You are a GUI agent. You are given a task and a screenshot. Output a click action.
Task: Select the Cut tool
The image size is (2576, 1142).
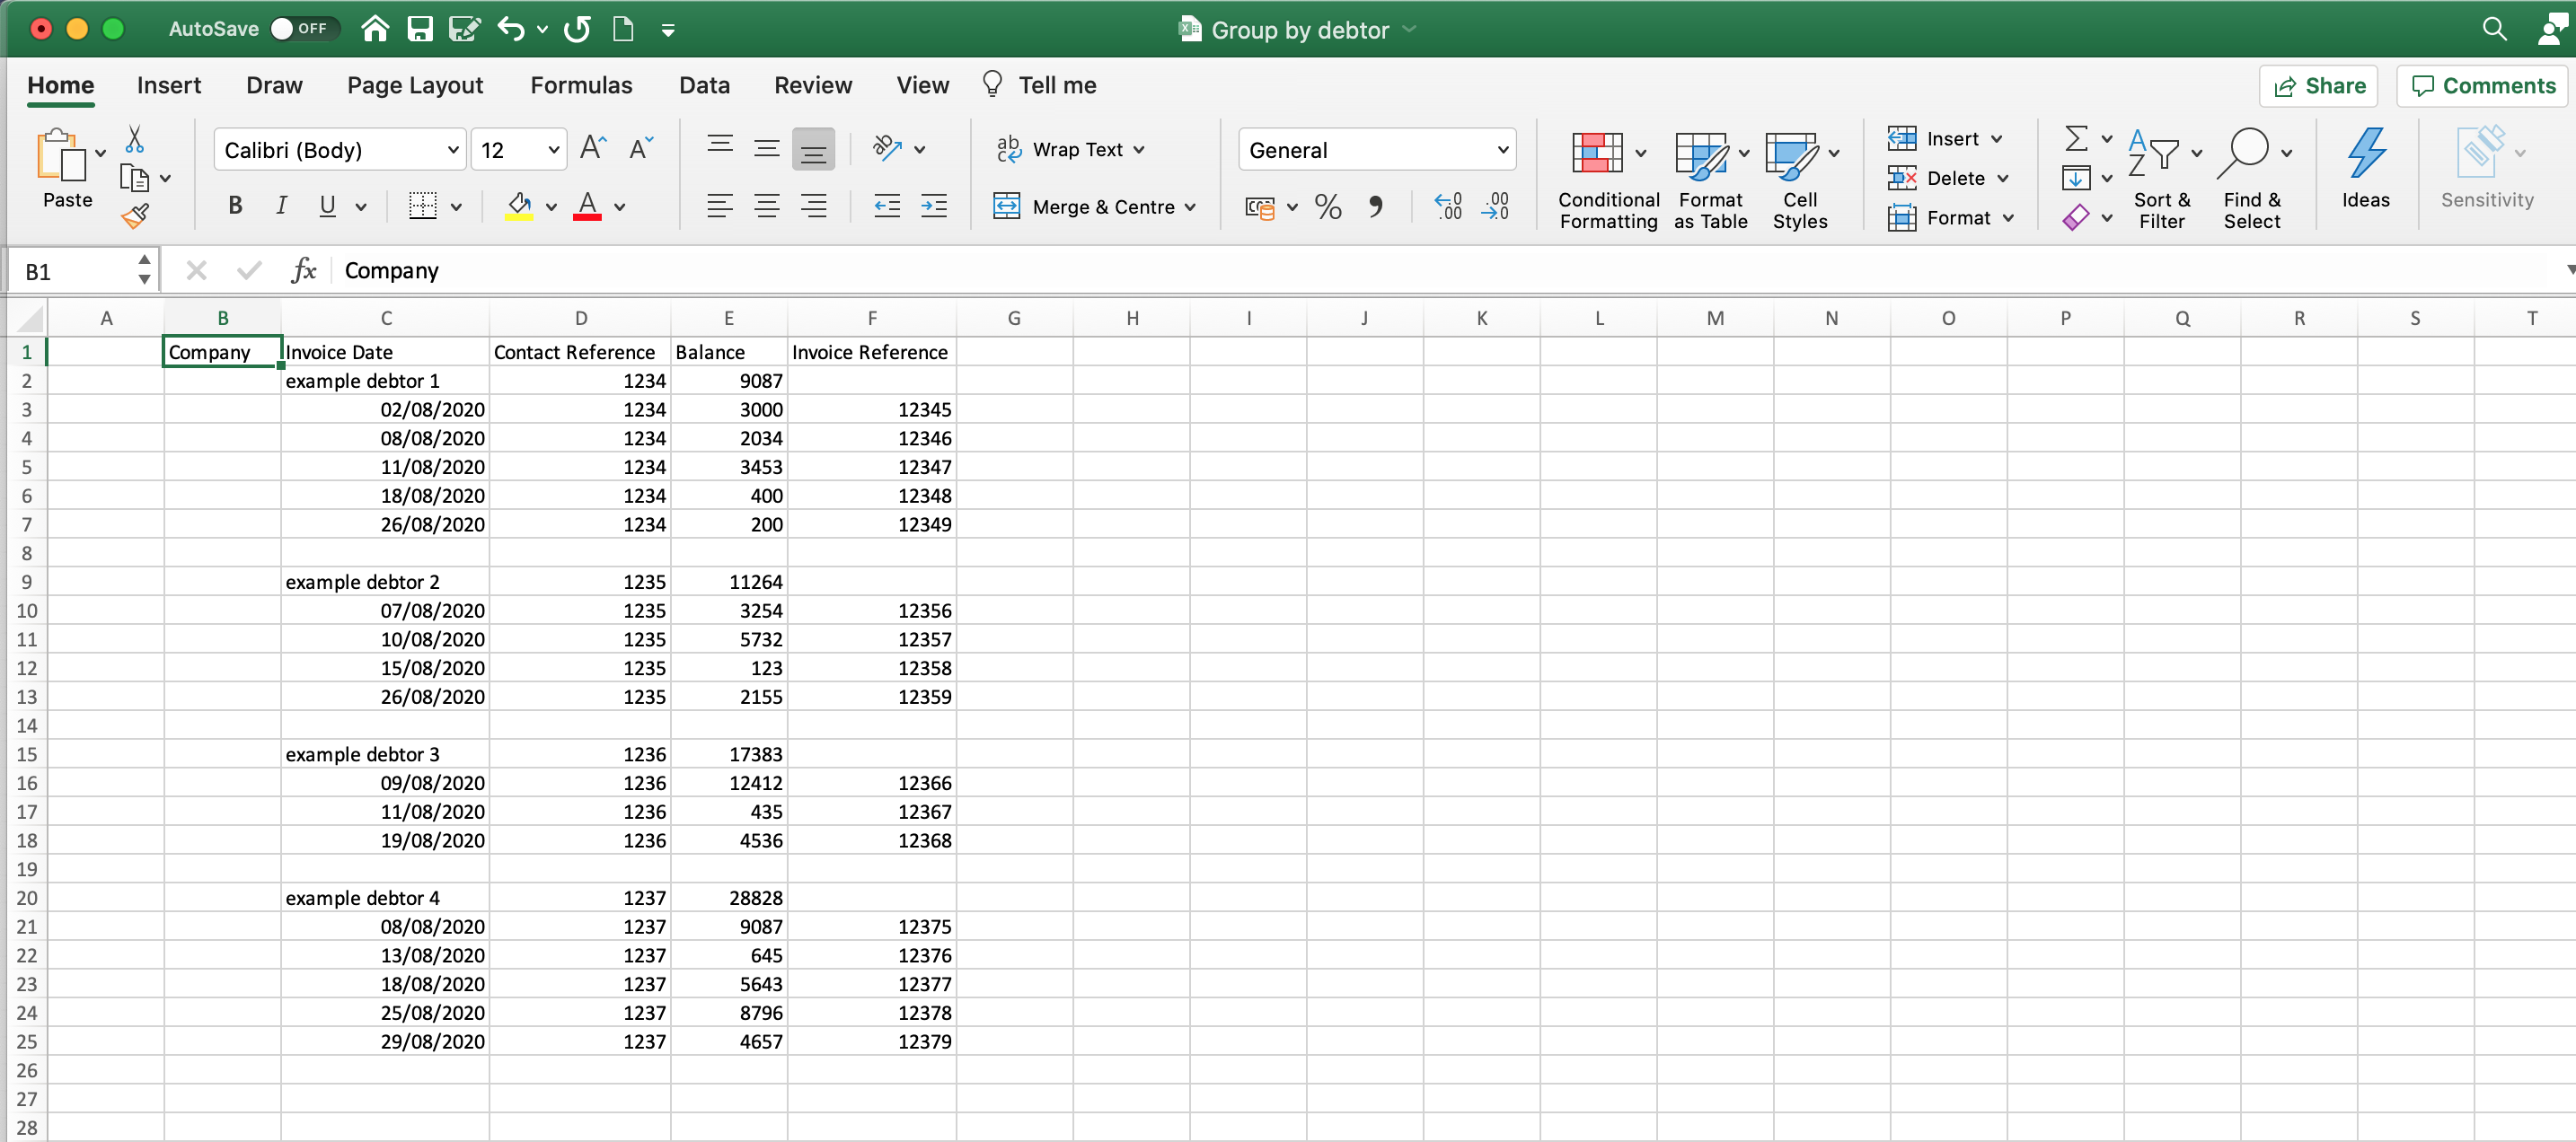coord(135,139)
